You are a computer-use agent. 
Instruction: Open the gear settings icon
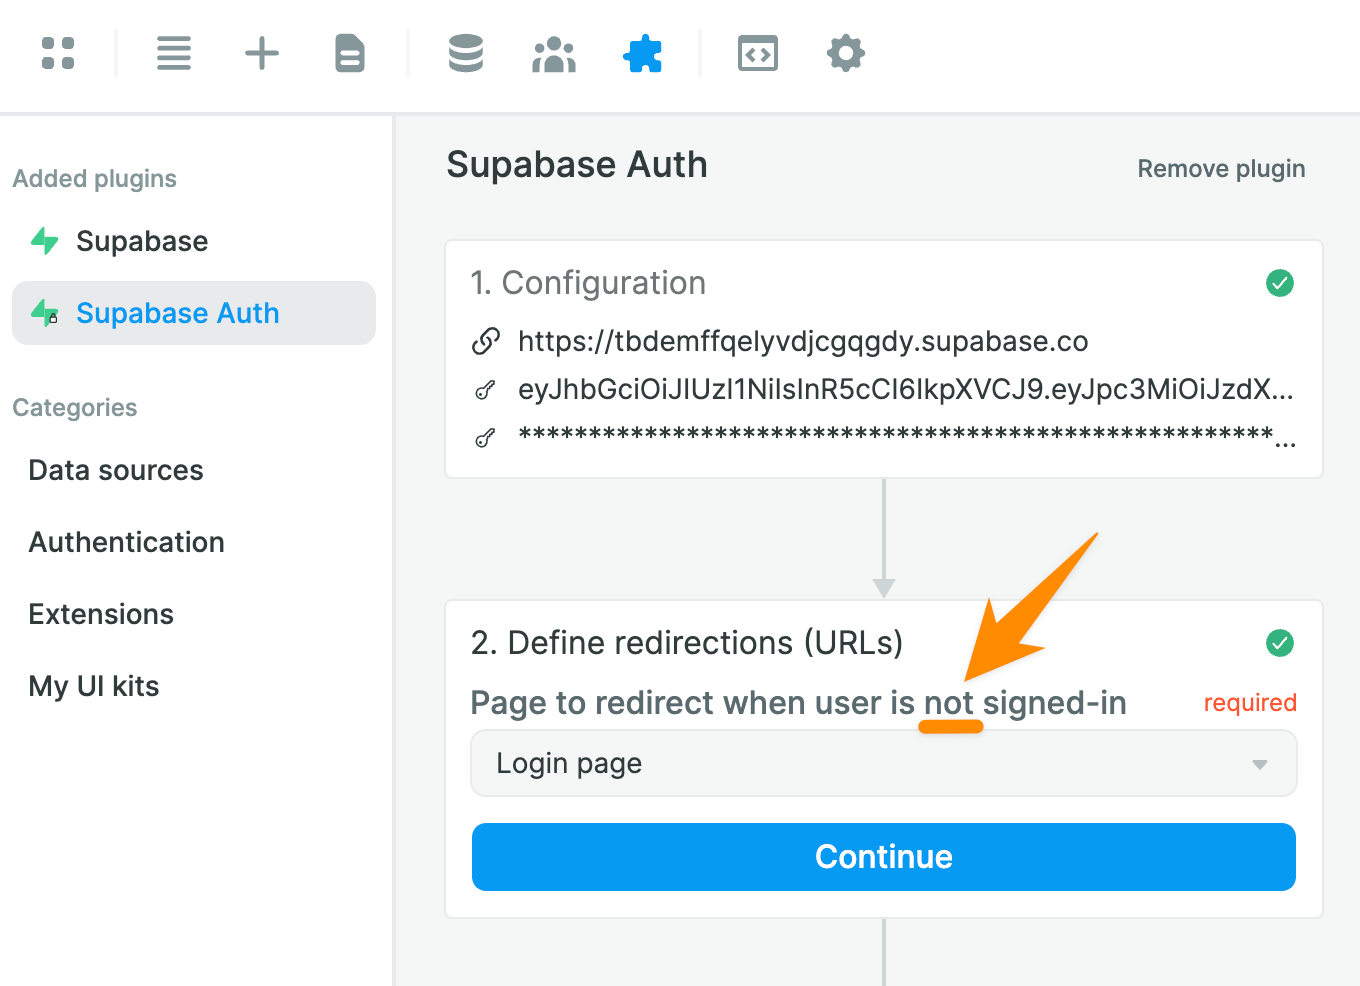(x=846, y=53)
